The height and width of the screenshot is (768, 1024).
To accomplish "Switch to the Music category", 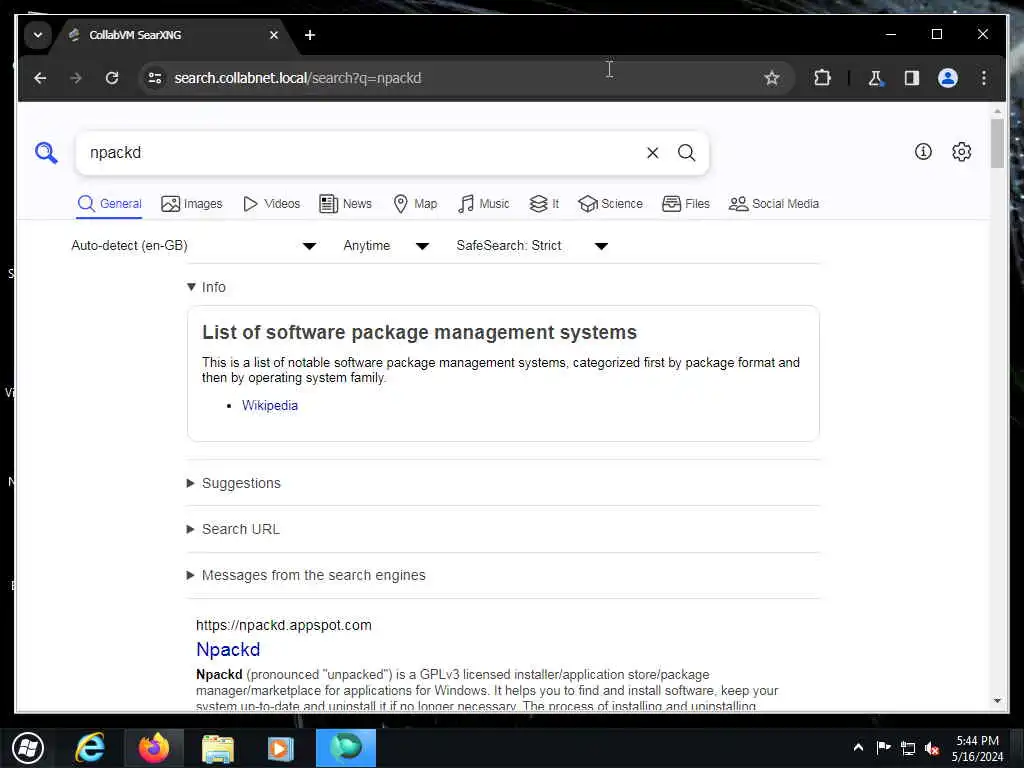I will pyautogui.click(x=484, y=204).
